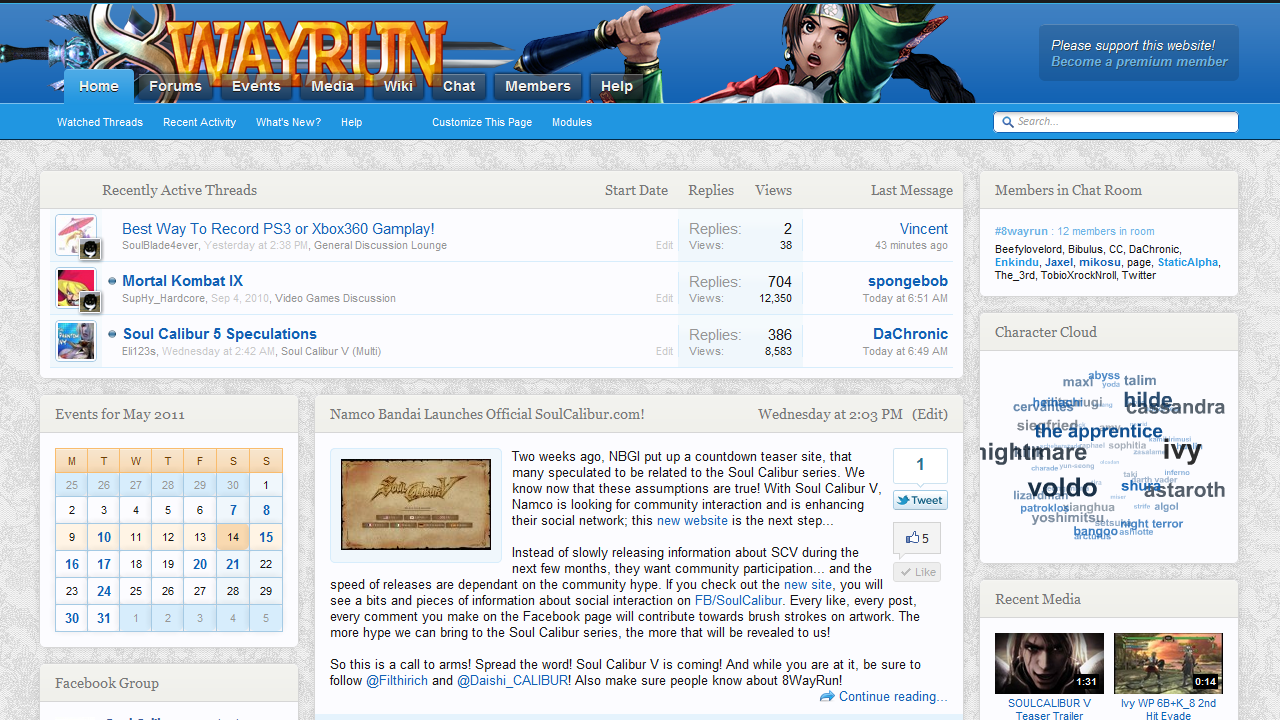Open the Mortal Kombat IX thread
Viewport: 1280px width, 720px height.
pyautogui.click(x=182, y=281)
